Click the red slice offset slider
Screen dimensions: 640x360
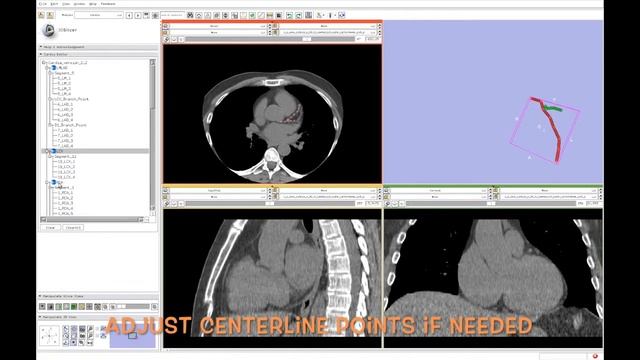coord(269,39)
